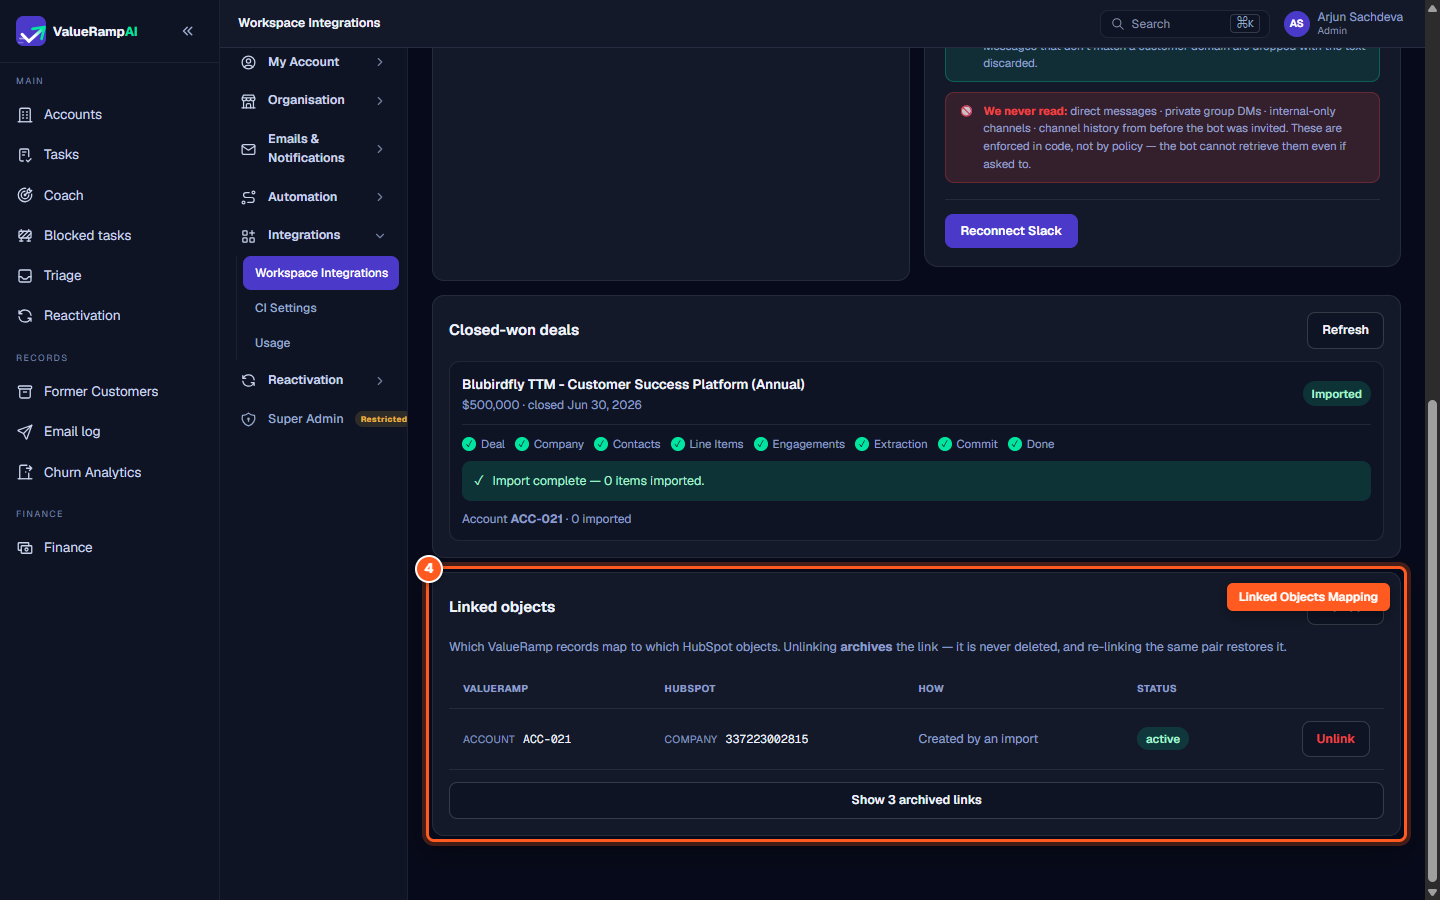1440x900 pixels.
Task: Click the Automation workflow icon
Action: [x=249, y=198]
